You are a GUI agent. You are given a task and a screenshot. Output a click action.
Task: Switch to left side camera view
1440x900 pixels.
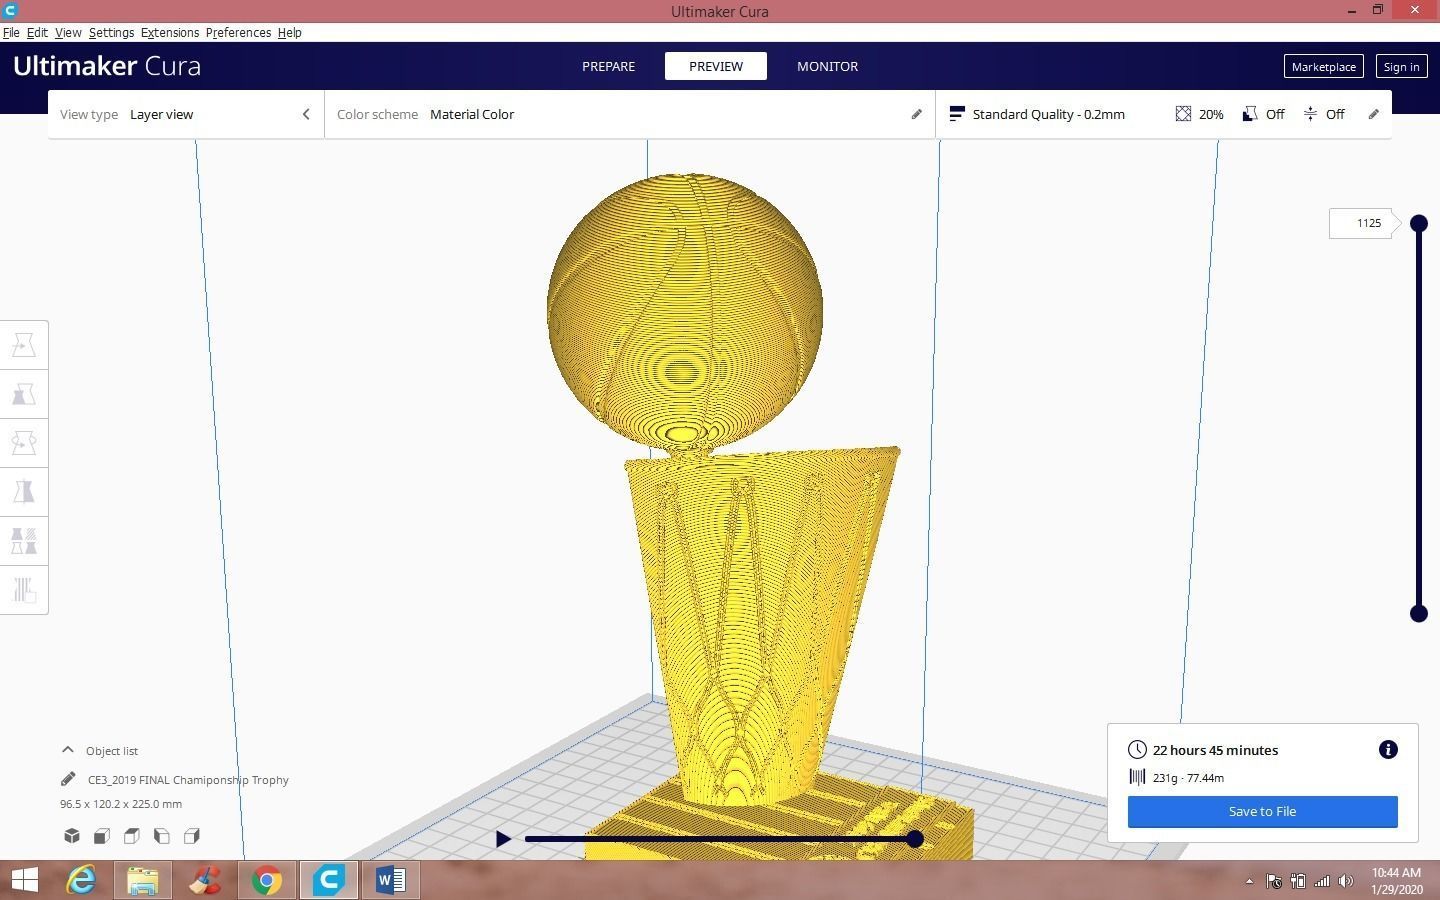click(x=162, y=836)
